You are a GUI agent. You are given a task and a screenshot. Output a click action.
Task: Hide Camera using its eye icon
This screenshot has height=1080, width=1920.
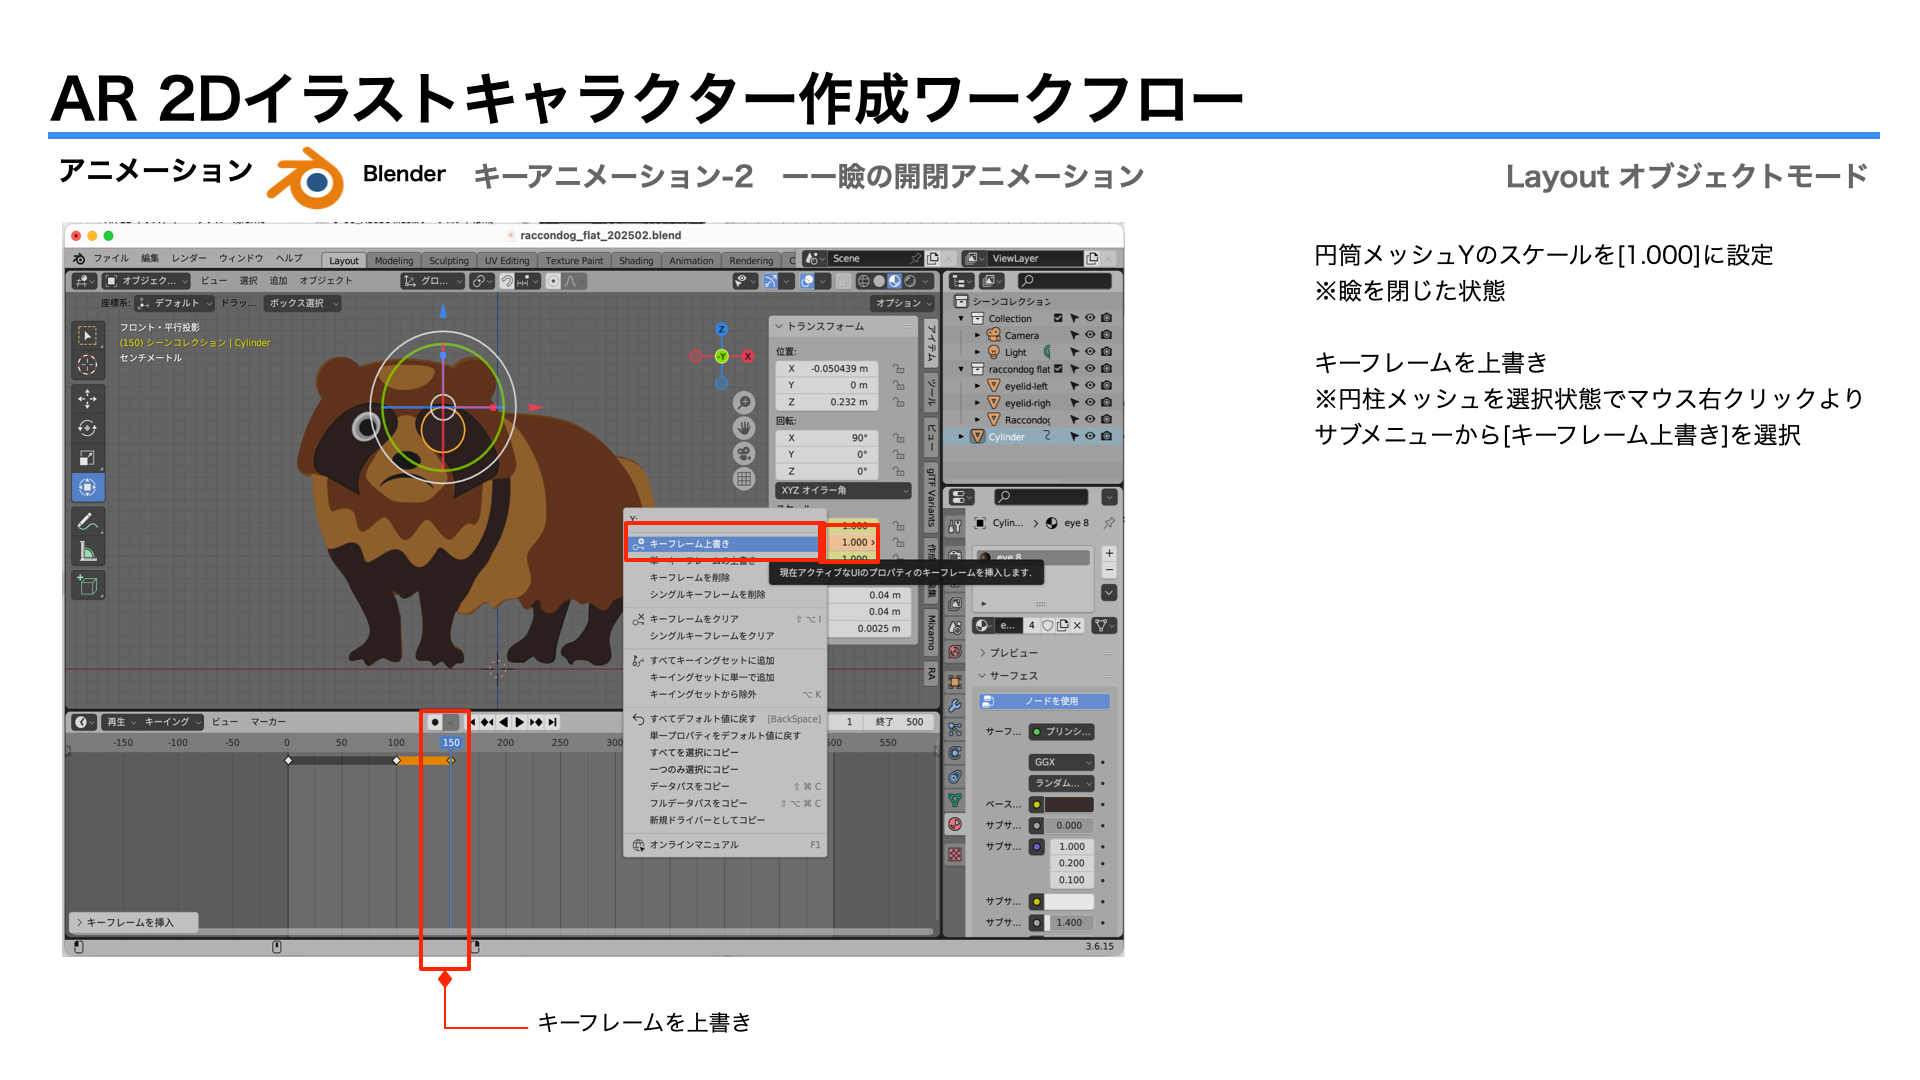pyautogui.click(x=1090, y=335)
